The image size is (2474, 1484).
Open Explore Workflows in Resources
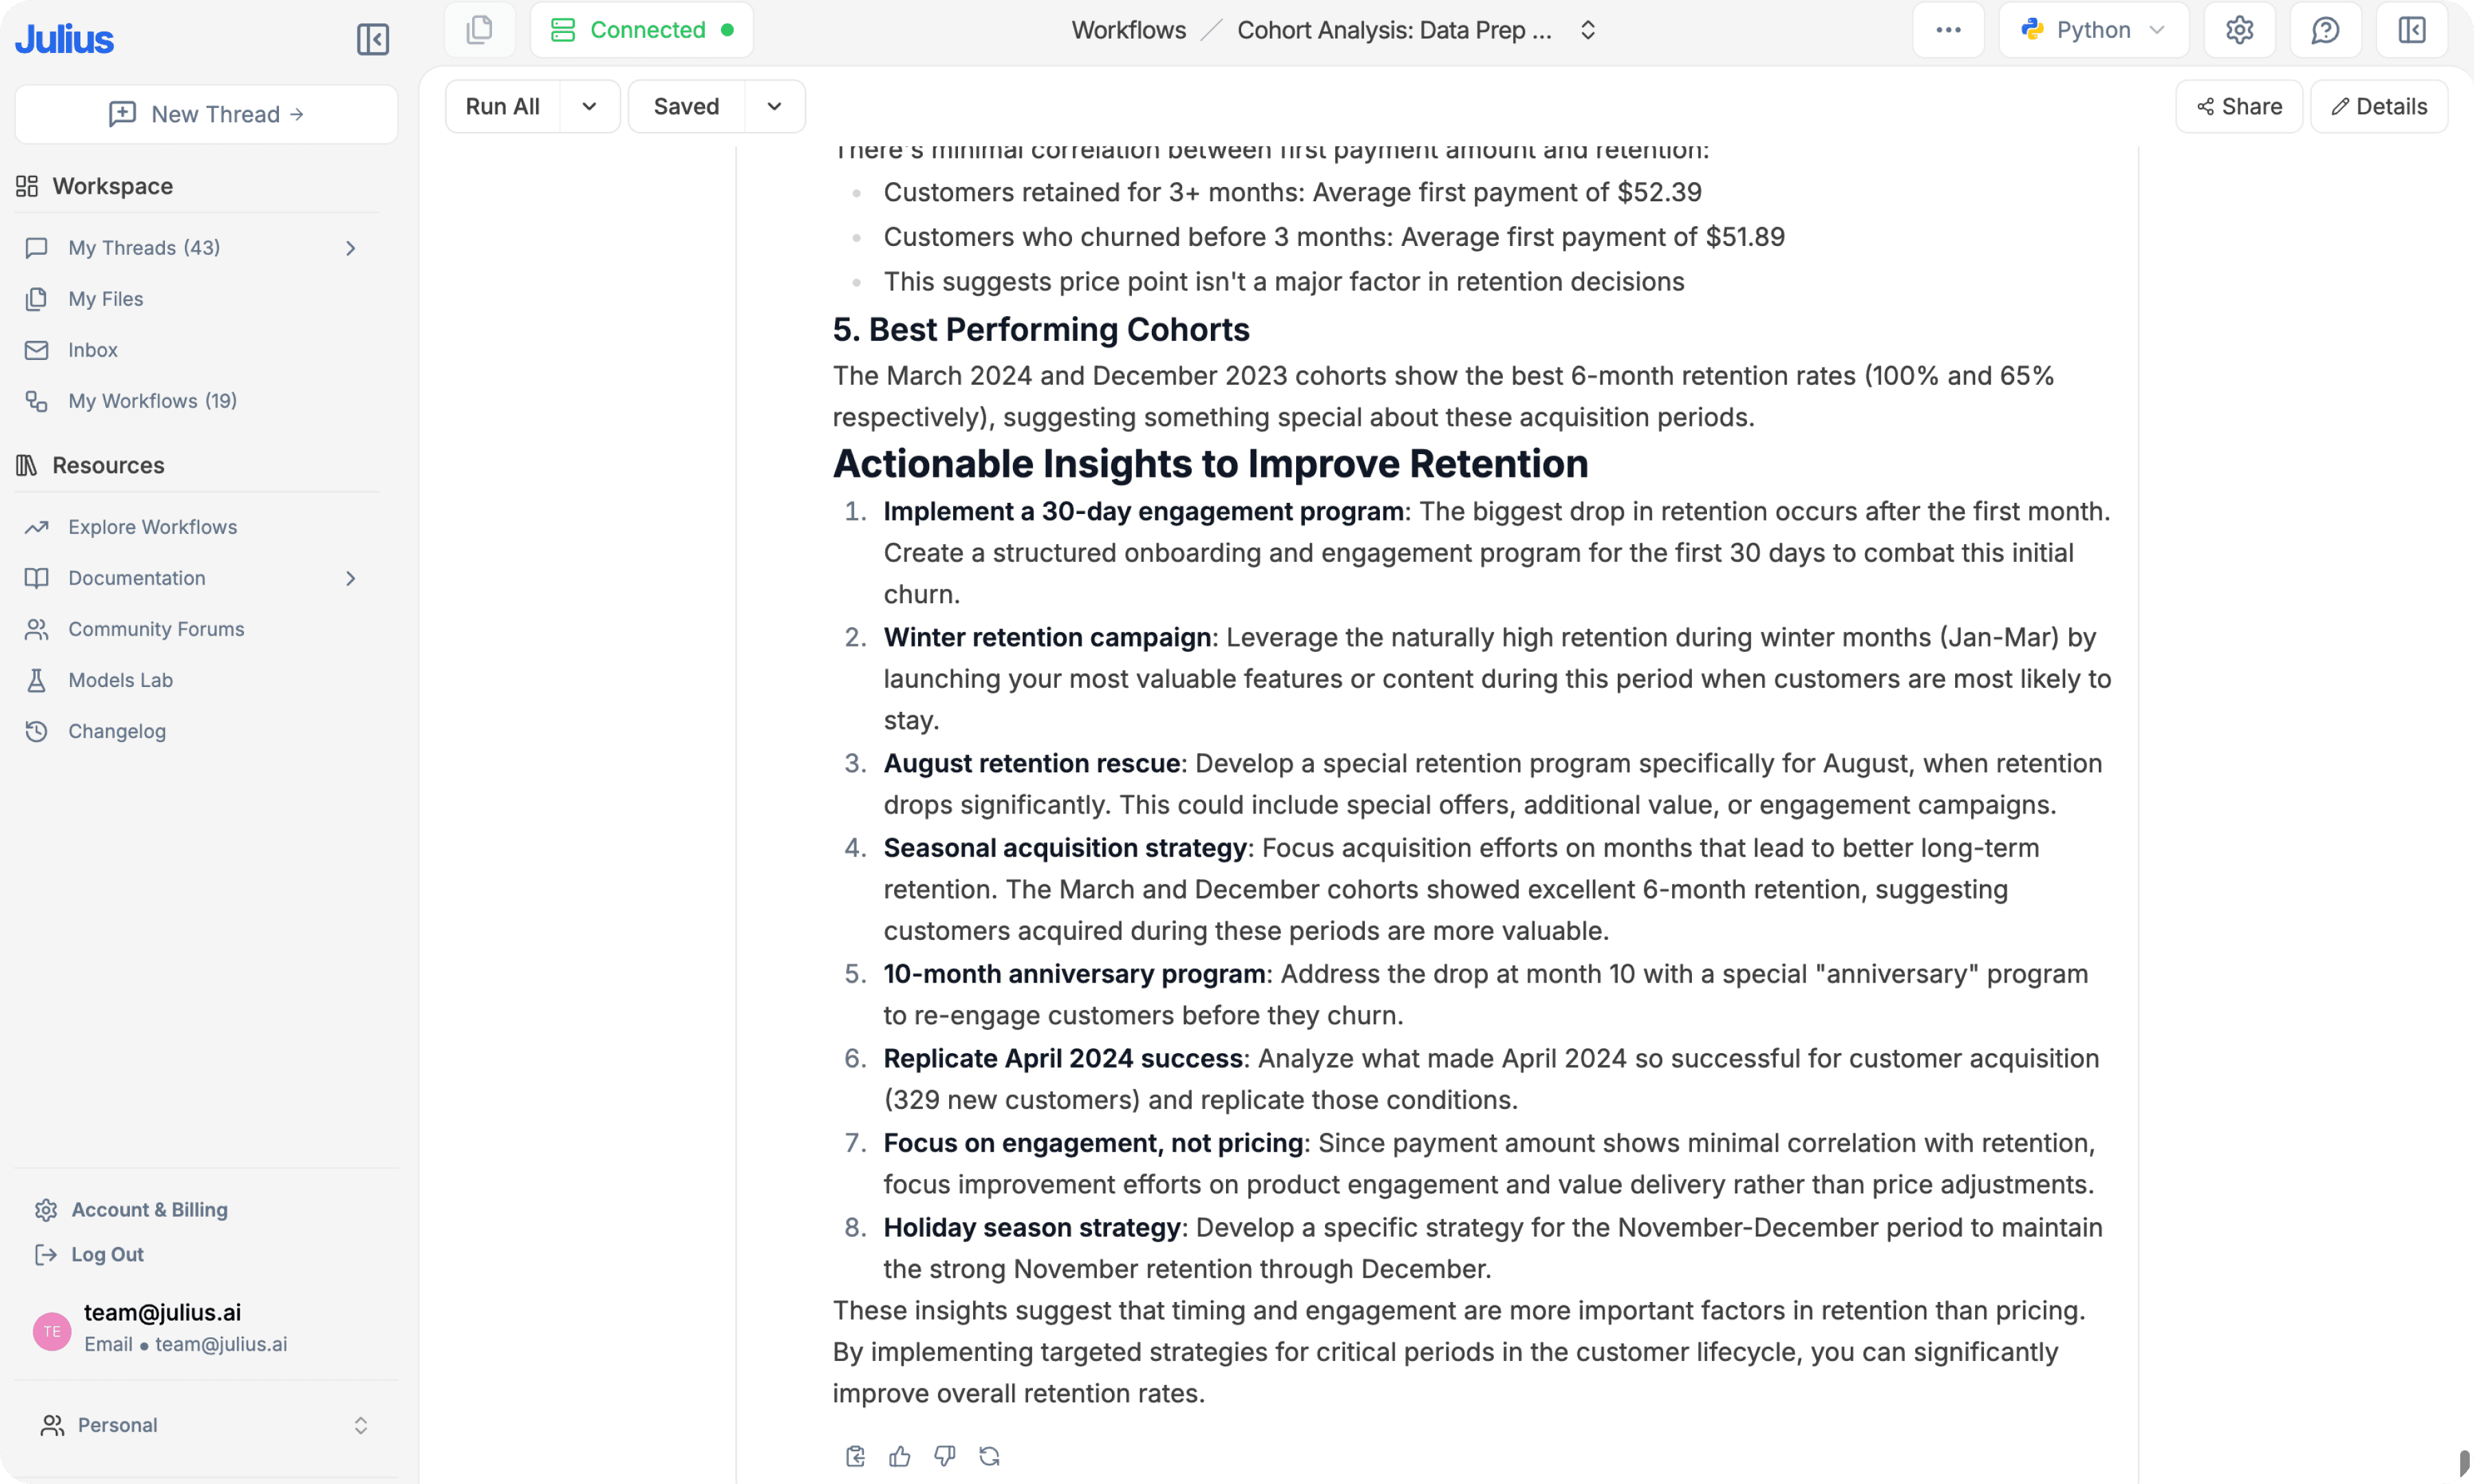point(152,527)
